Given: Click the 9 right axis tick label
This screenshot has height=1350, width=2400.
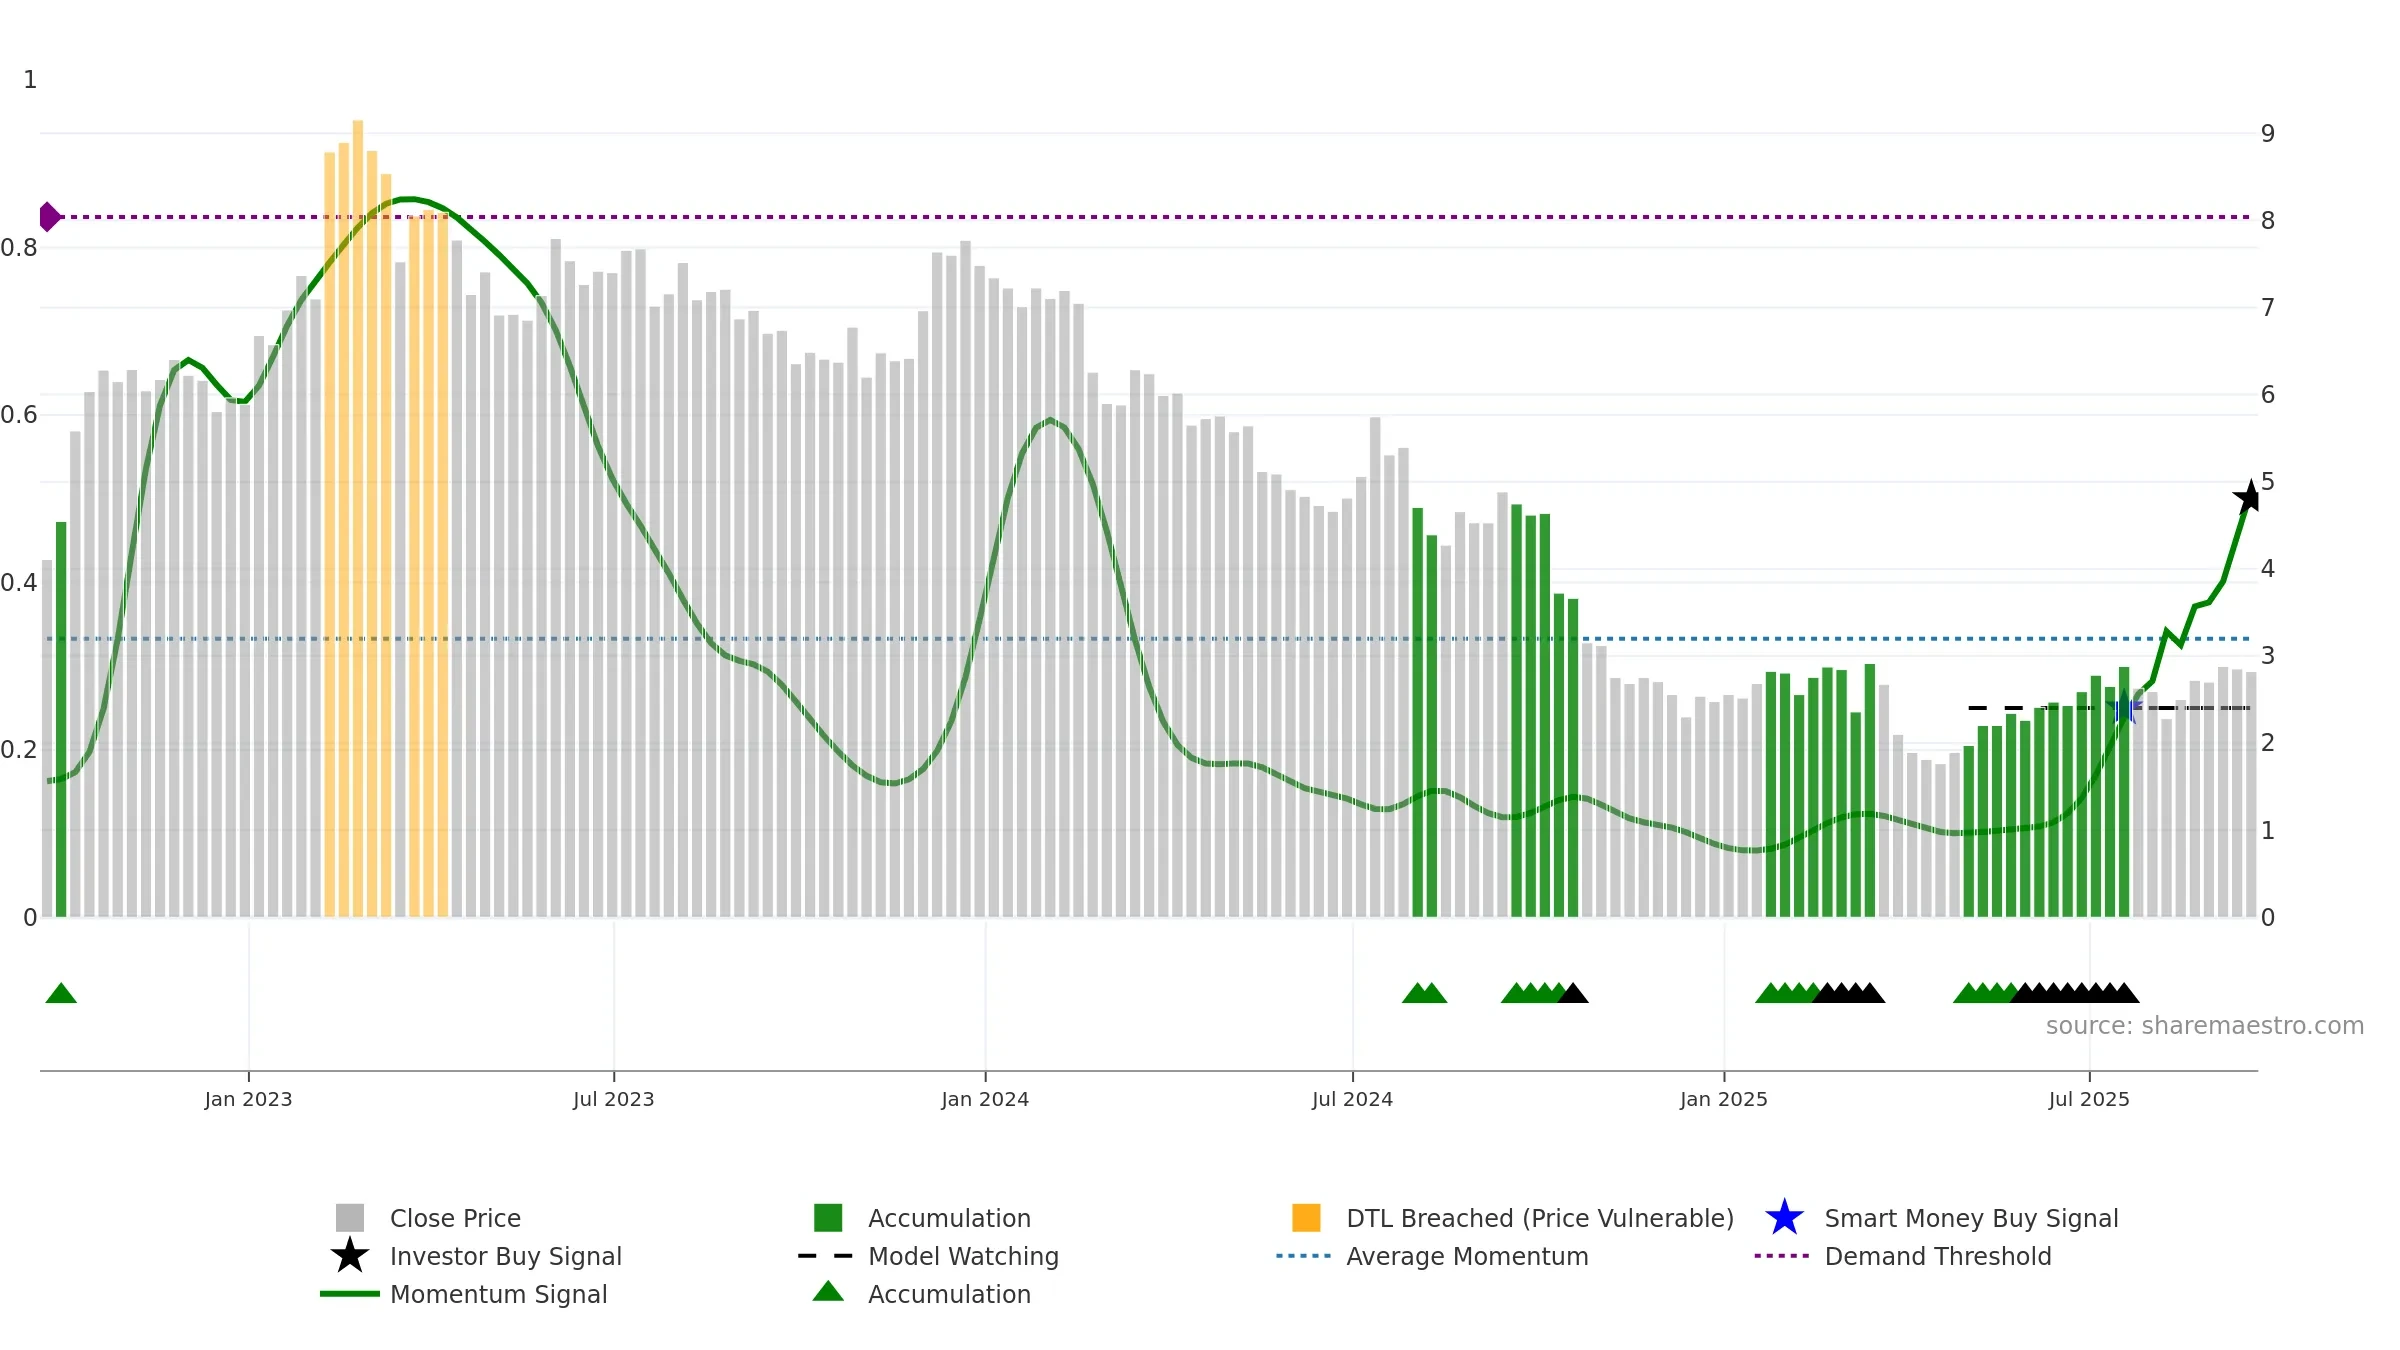Looking at the screenshot, I should (x=2268, y=134).
